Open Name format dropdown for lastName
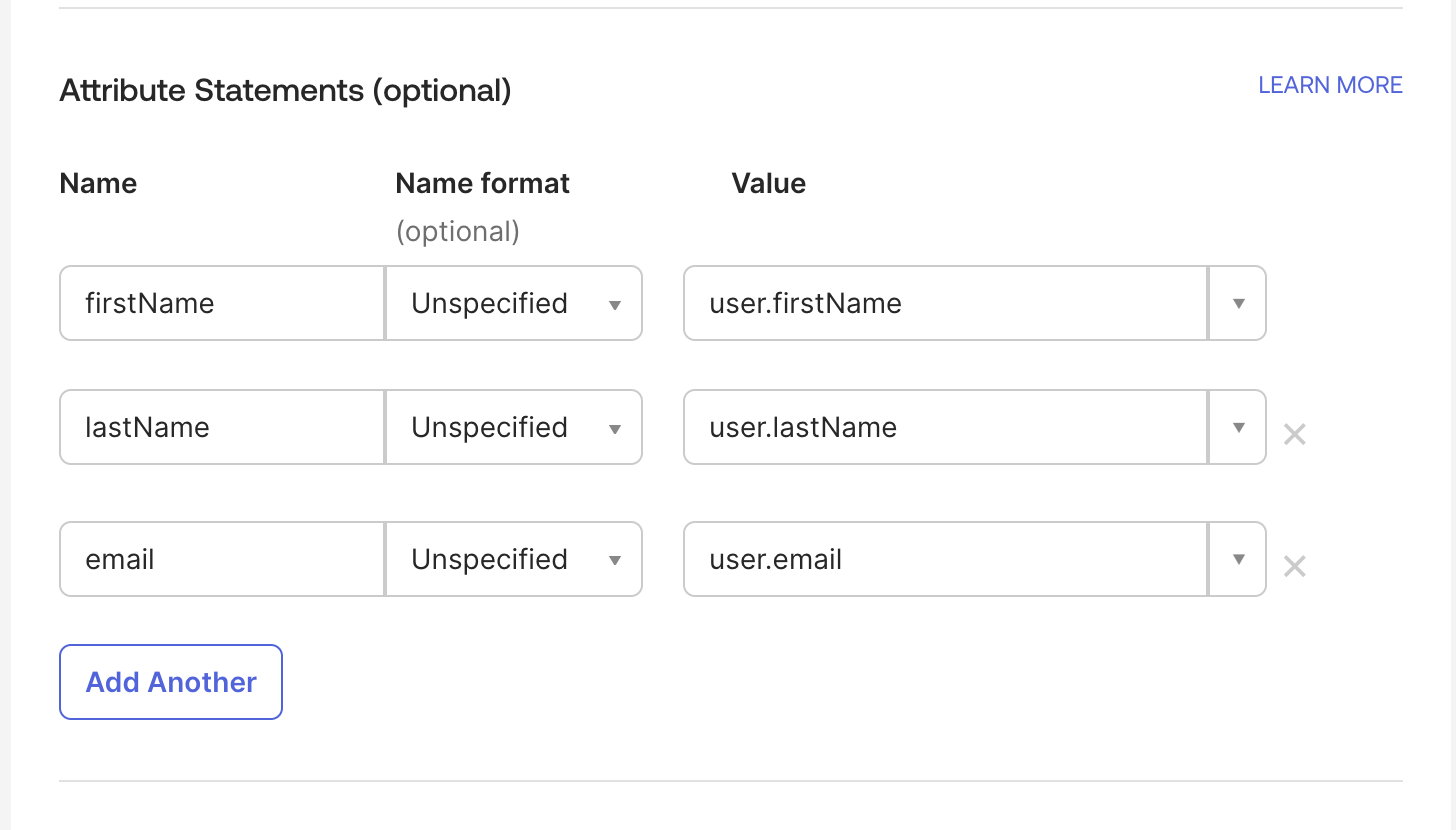This screenshot has width=1456, height=830. pyautogui.click(x=514, y=427)
